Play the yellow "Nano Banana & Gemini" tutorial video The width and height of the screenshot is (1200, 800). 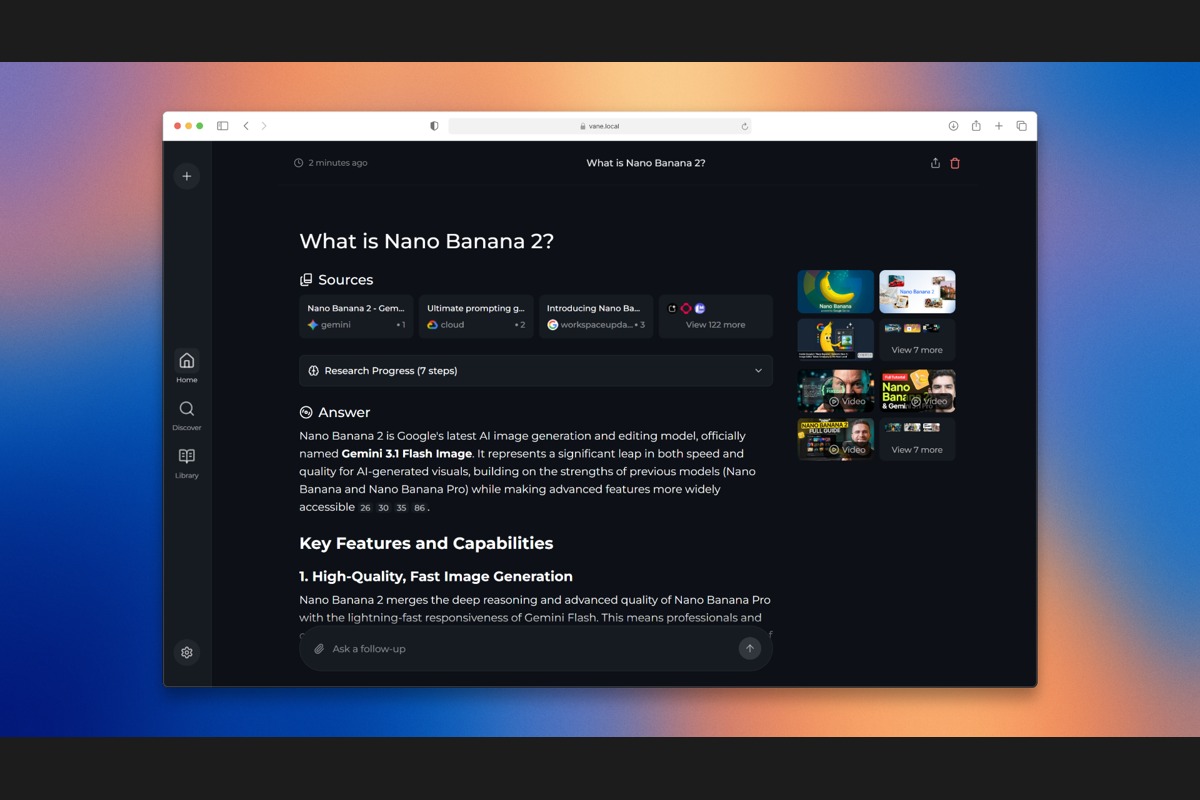click(917, 391)
